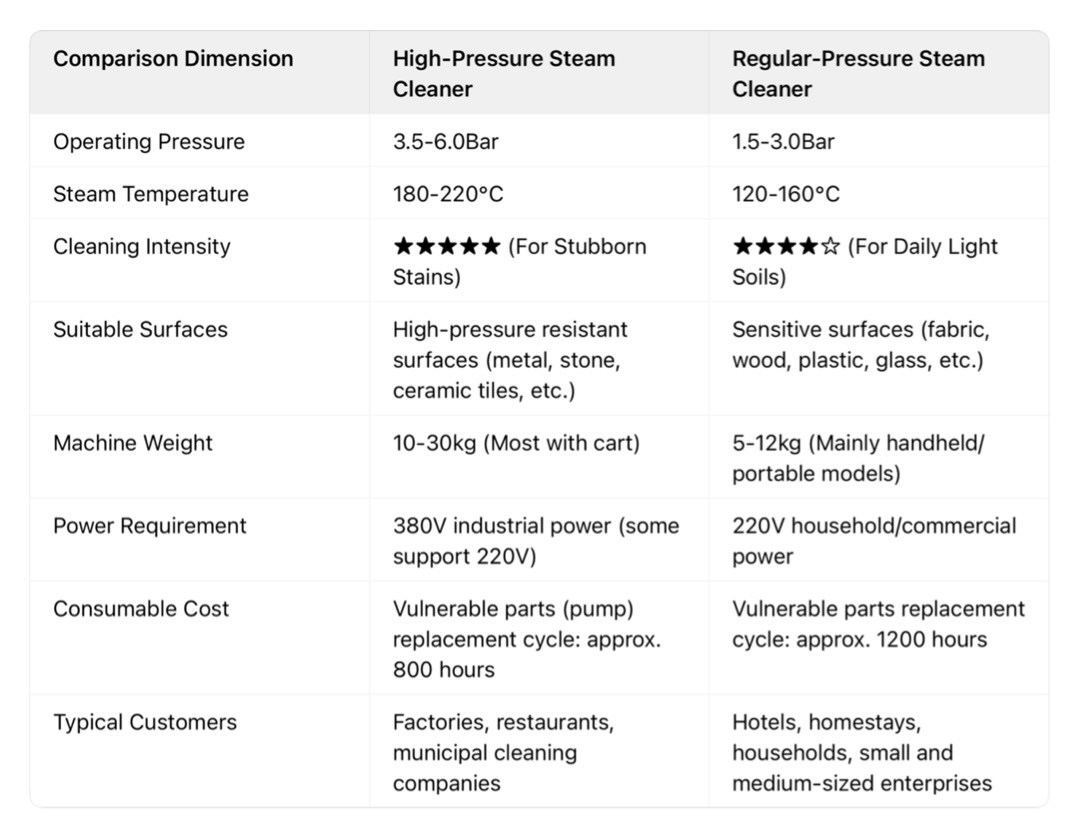Select the High-Pressure Steam Cleaner header
The width and height of the screenshot is (1079, 831).
(x=503, y=73)
